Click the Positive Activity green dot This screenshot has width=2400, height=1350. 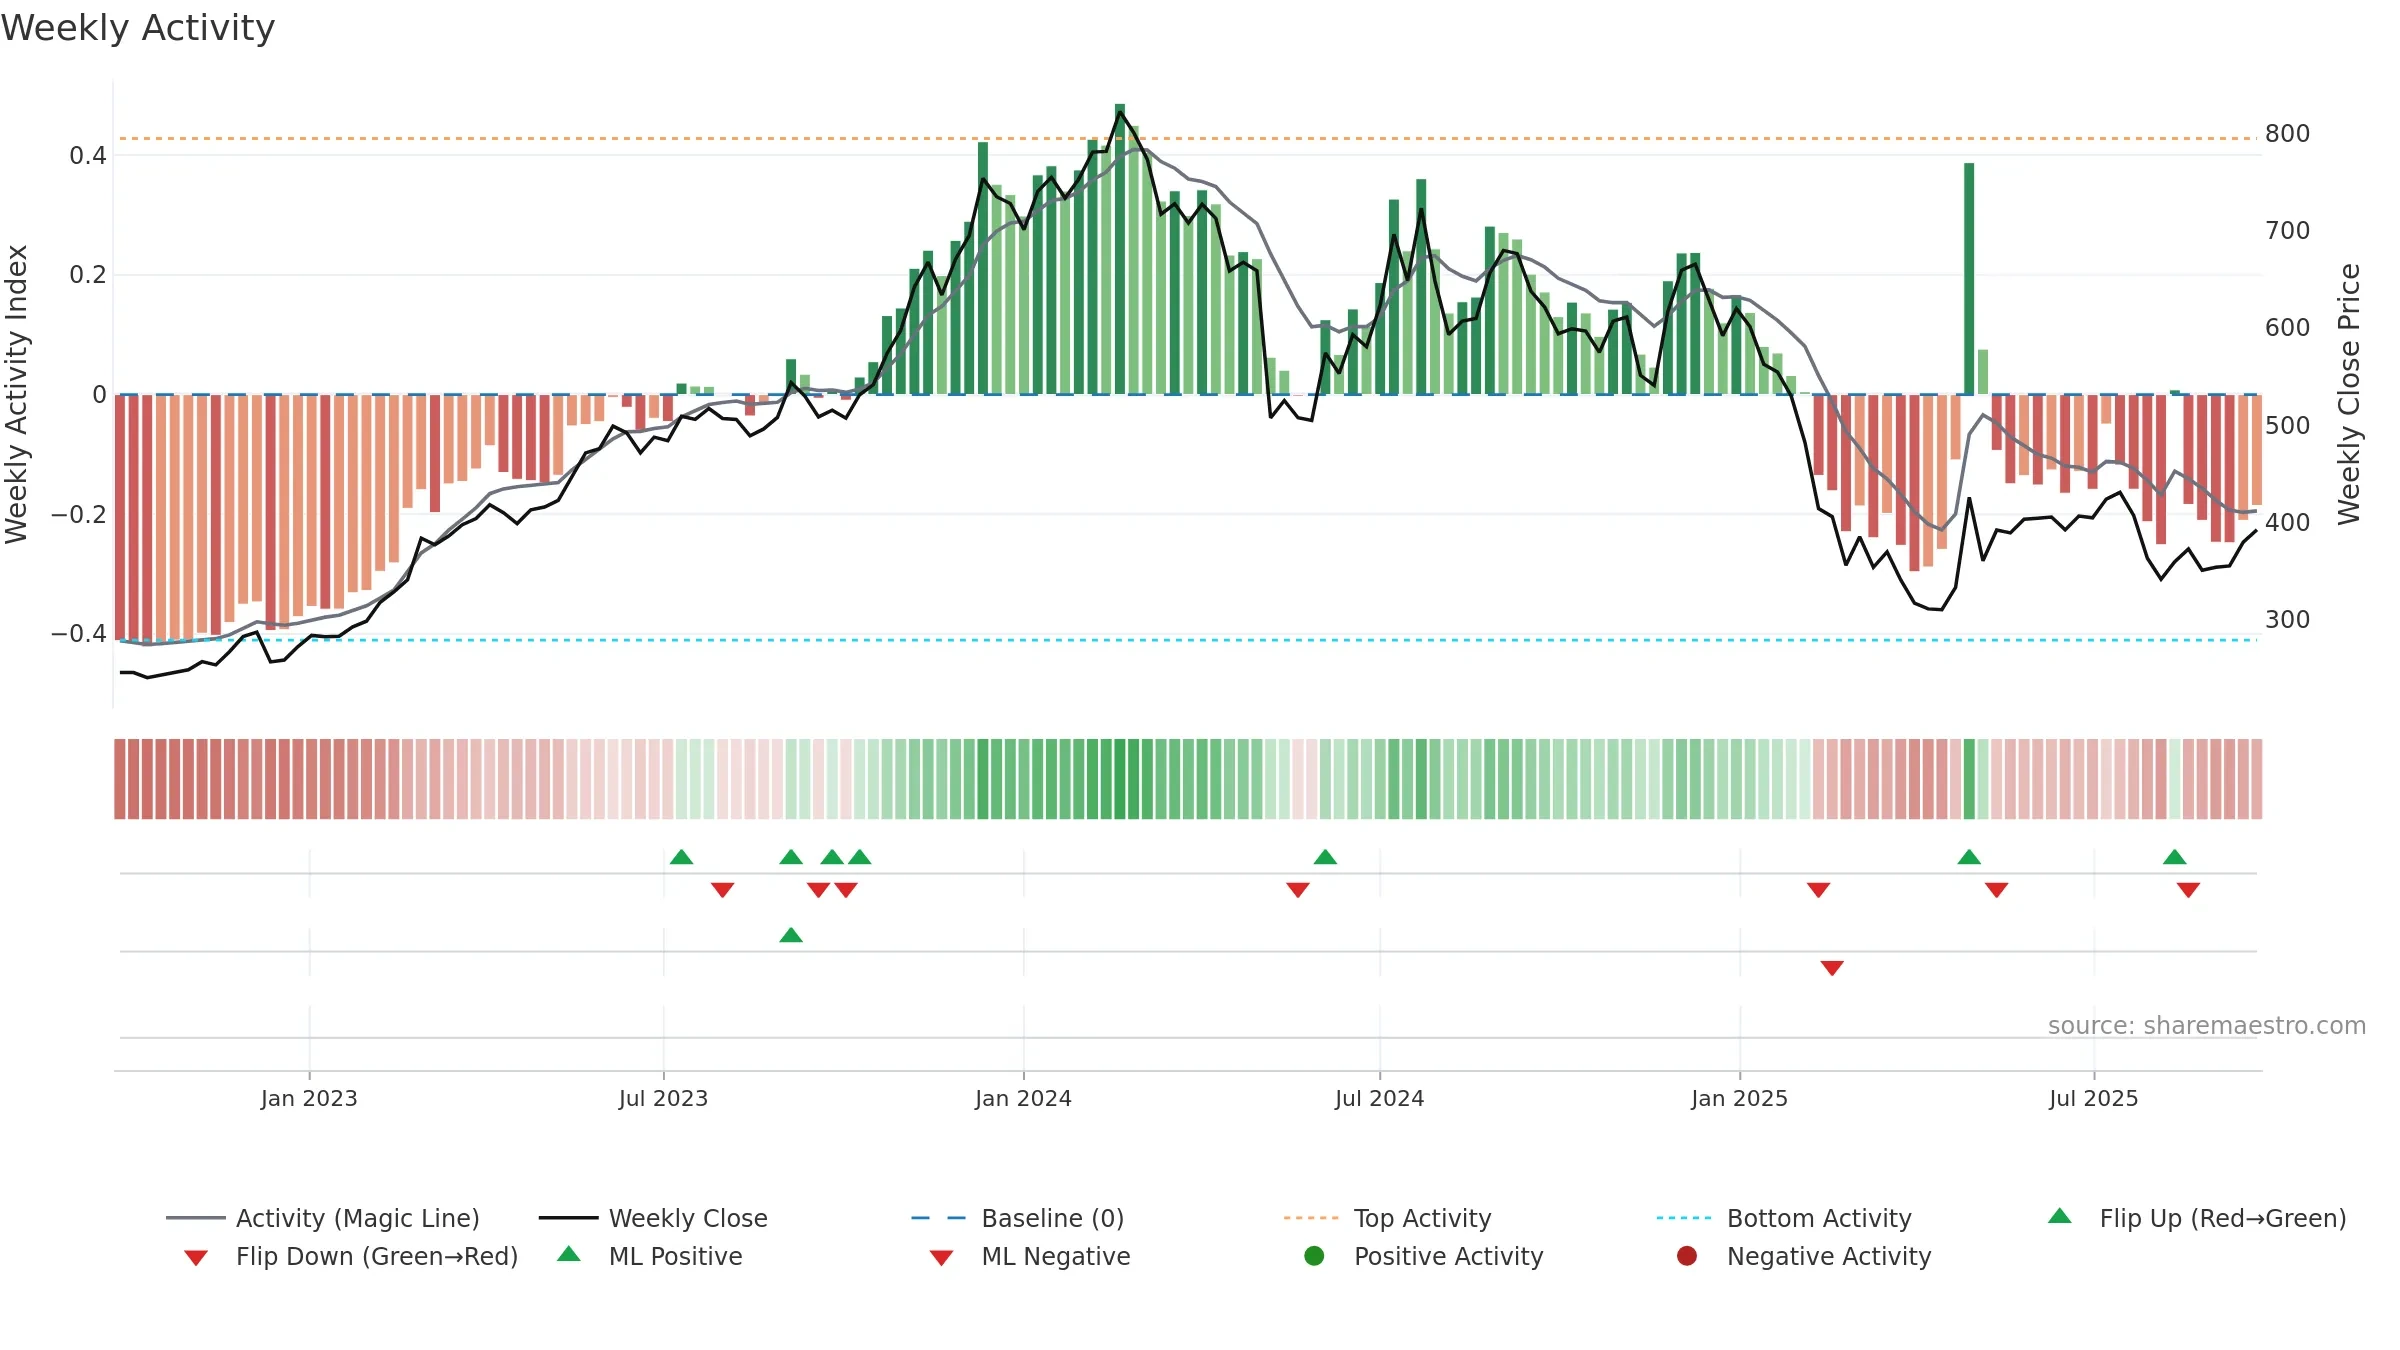(x=1314, y=1256)
